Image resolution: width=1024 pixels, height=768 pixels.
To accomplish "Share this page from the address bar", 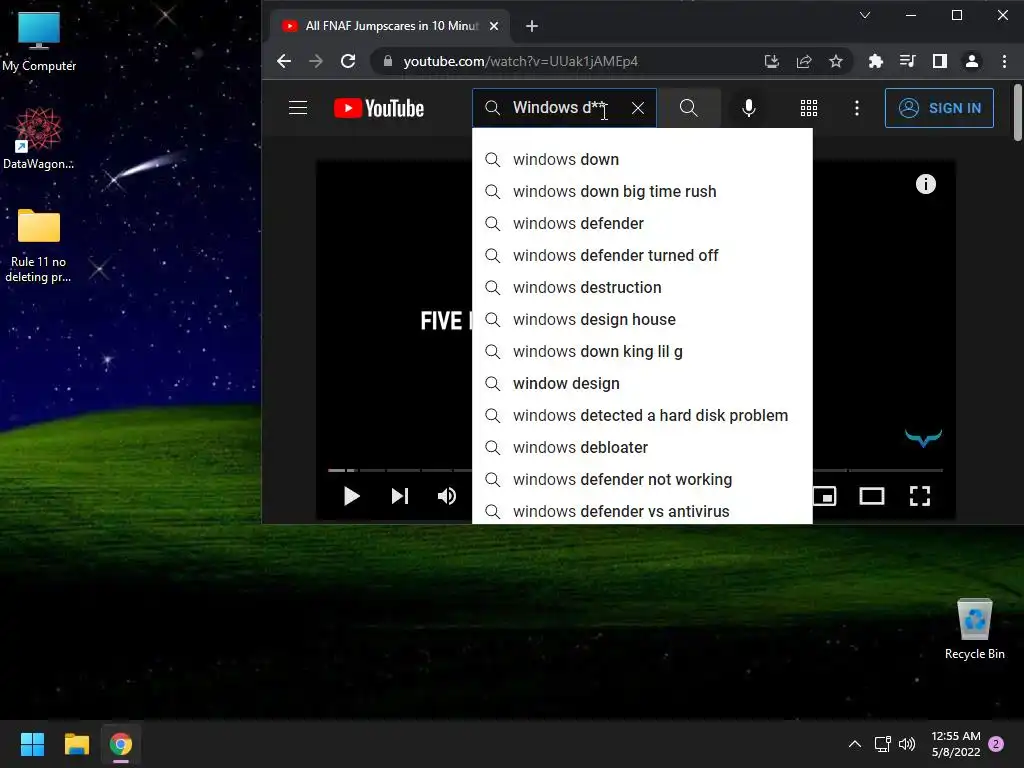I will tap(804, 61).
